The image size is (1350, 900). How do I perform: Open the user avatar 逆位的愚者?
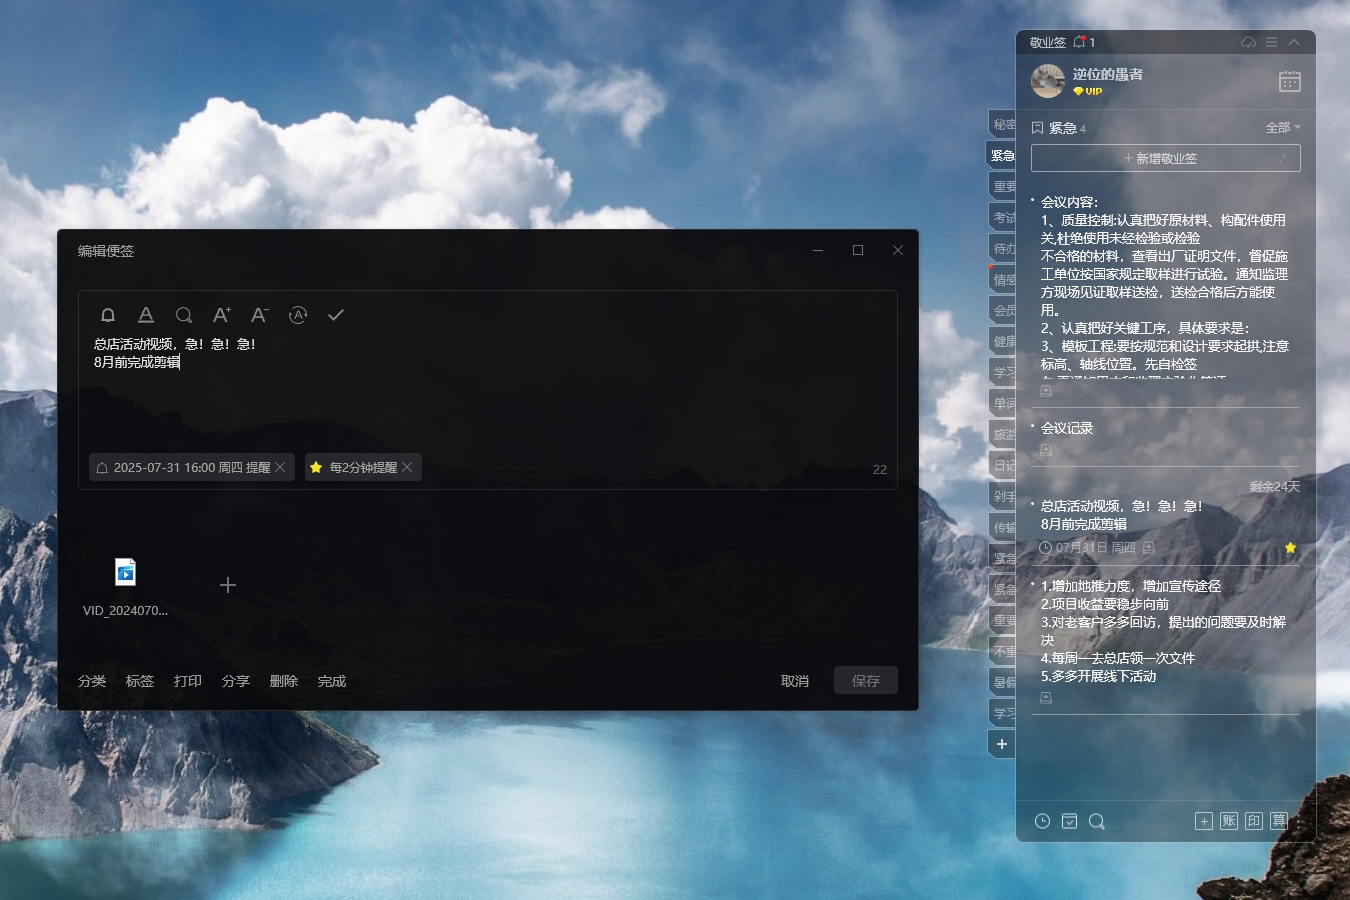click(x=1048, y=81)
